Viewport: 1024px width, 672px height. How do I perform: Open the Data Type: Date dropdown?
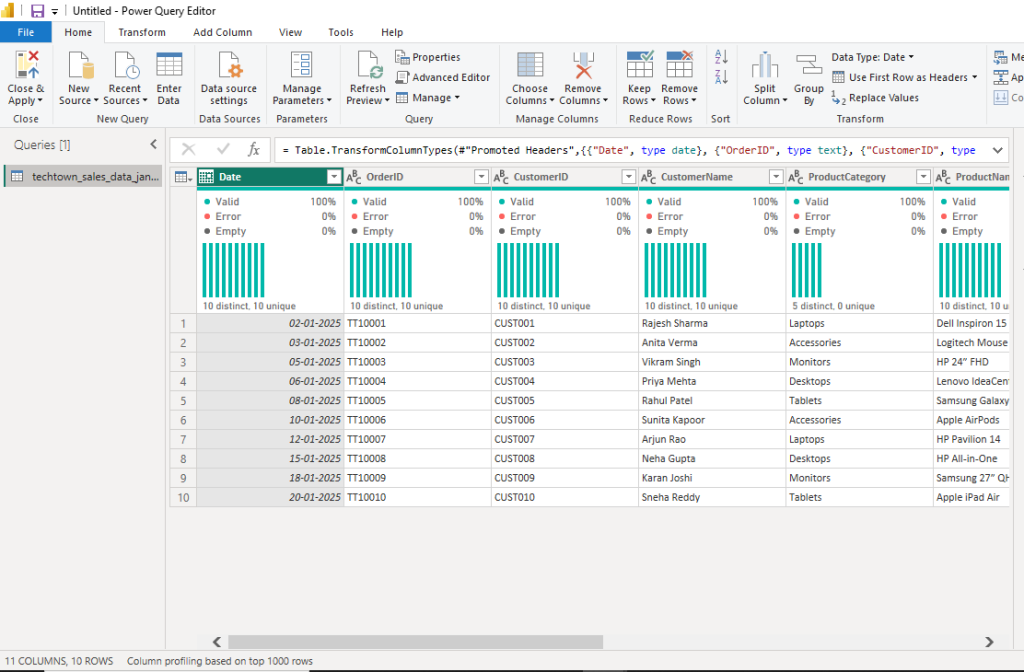[x=873, y=57]
